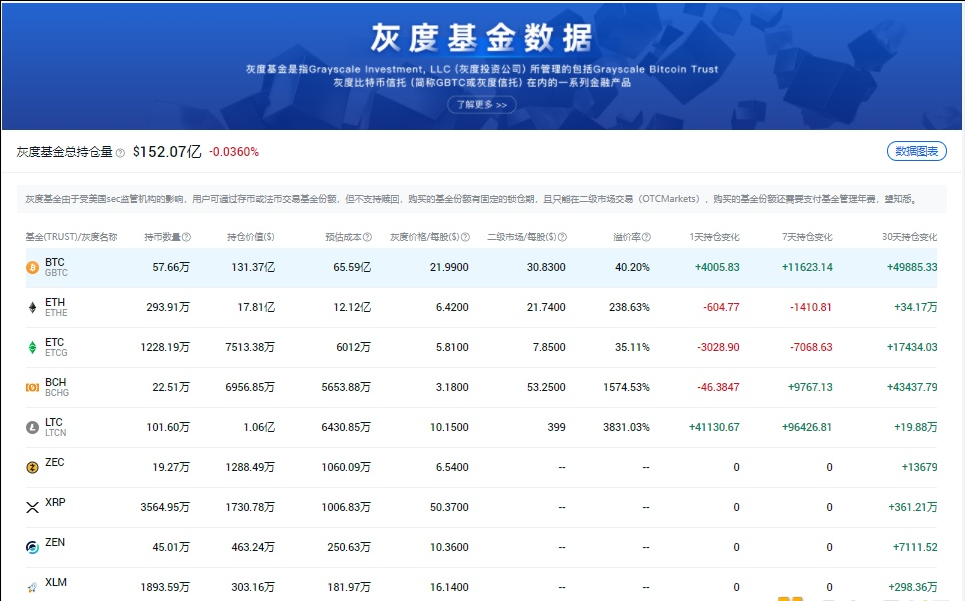965x601 pixels.
Task: Click LTC 7-day change +96426.81
Action: (x=807, y=428)
